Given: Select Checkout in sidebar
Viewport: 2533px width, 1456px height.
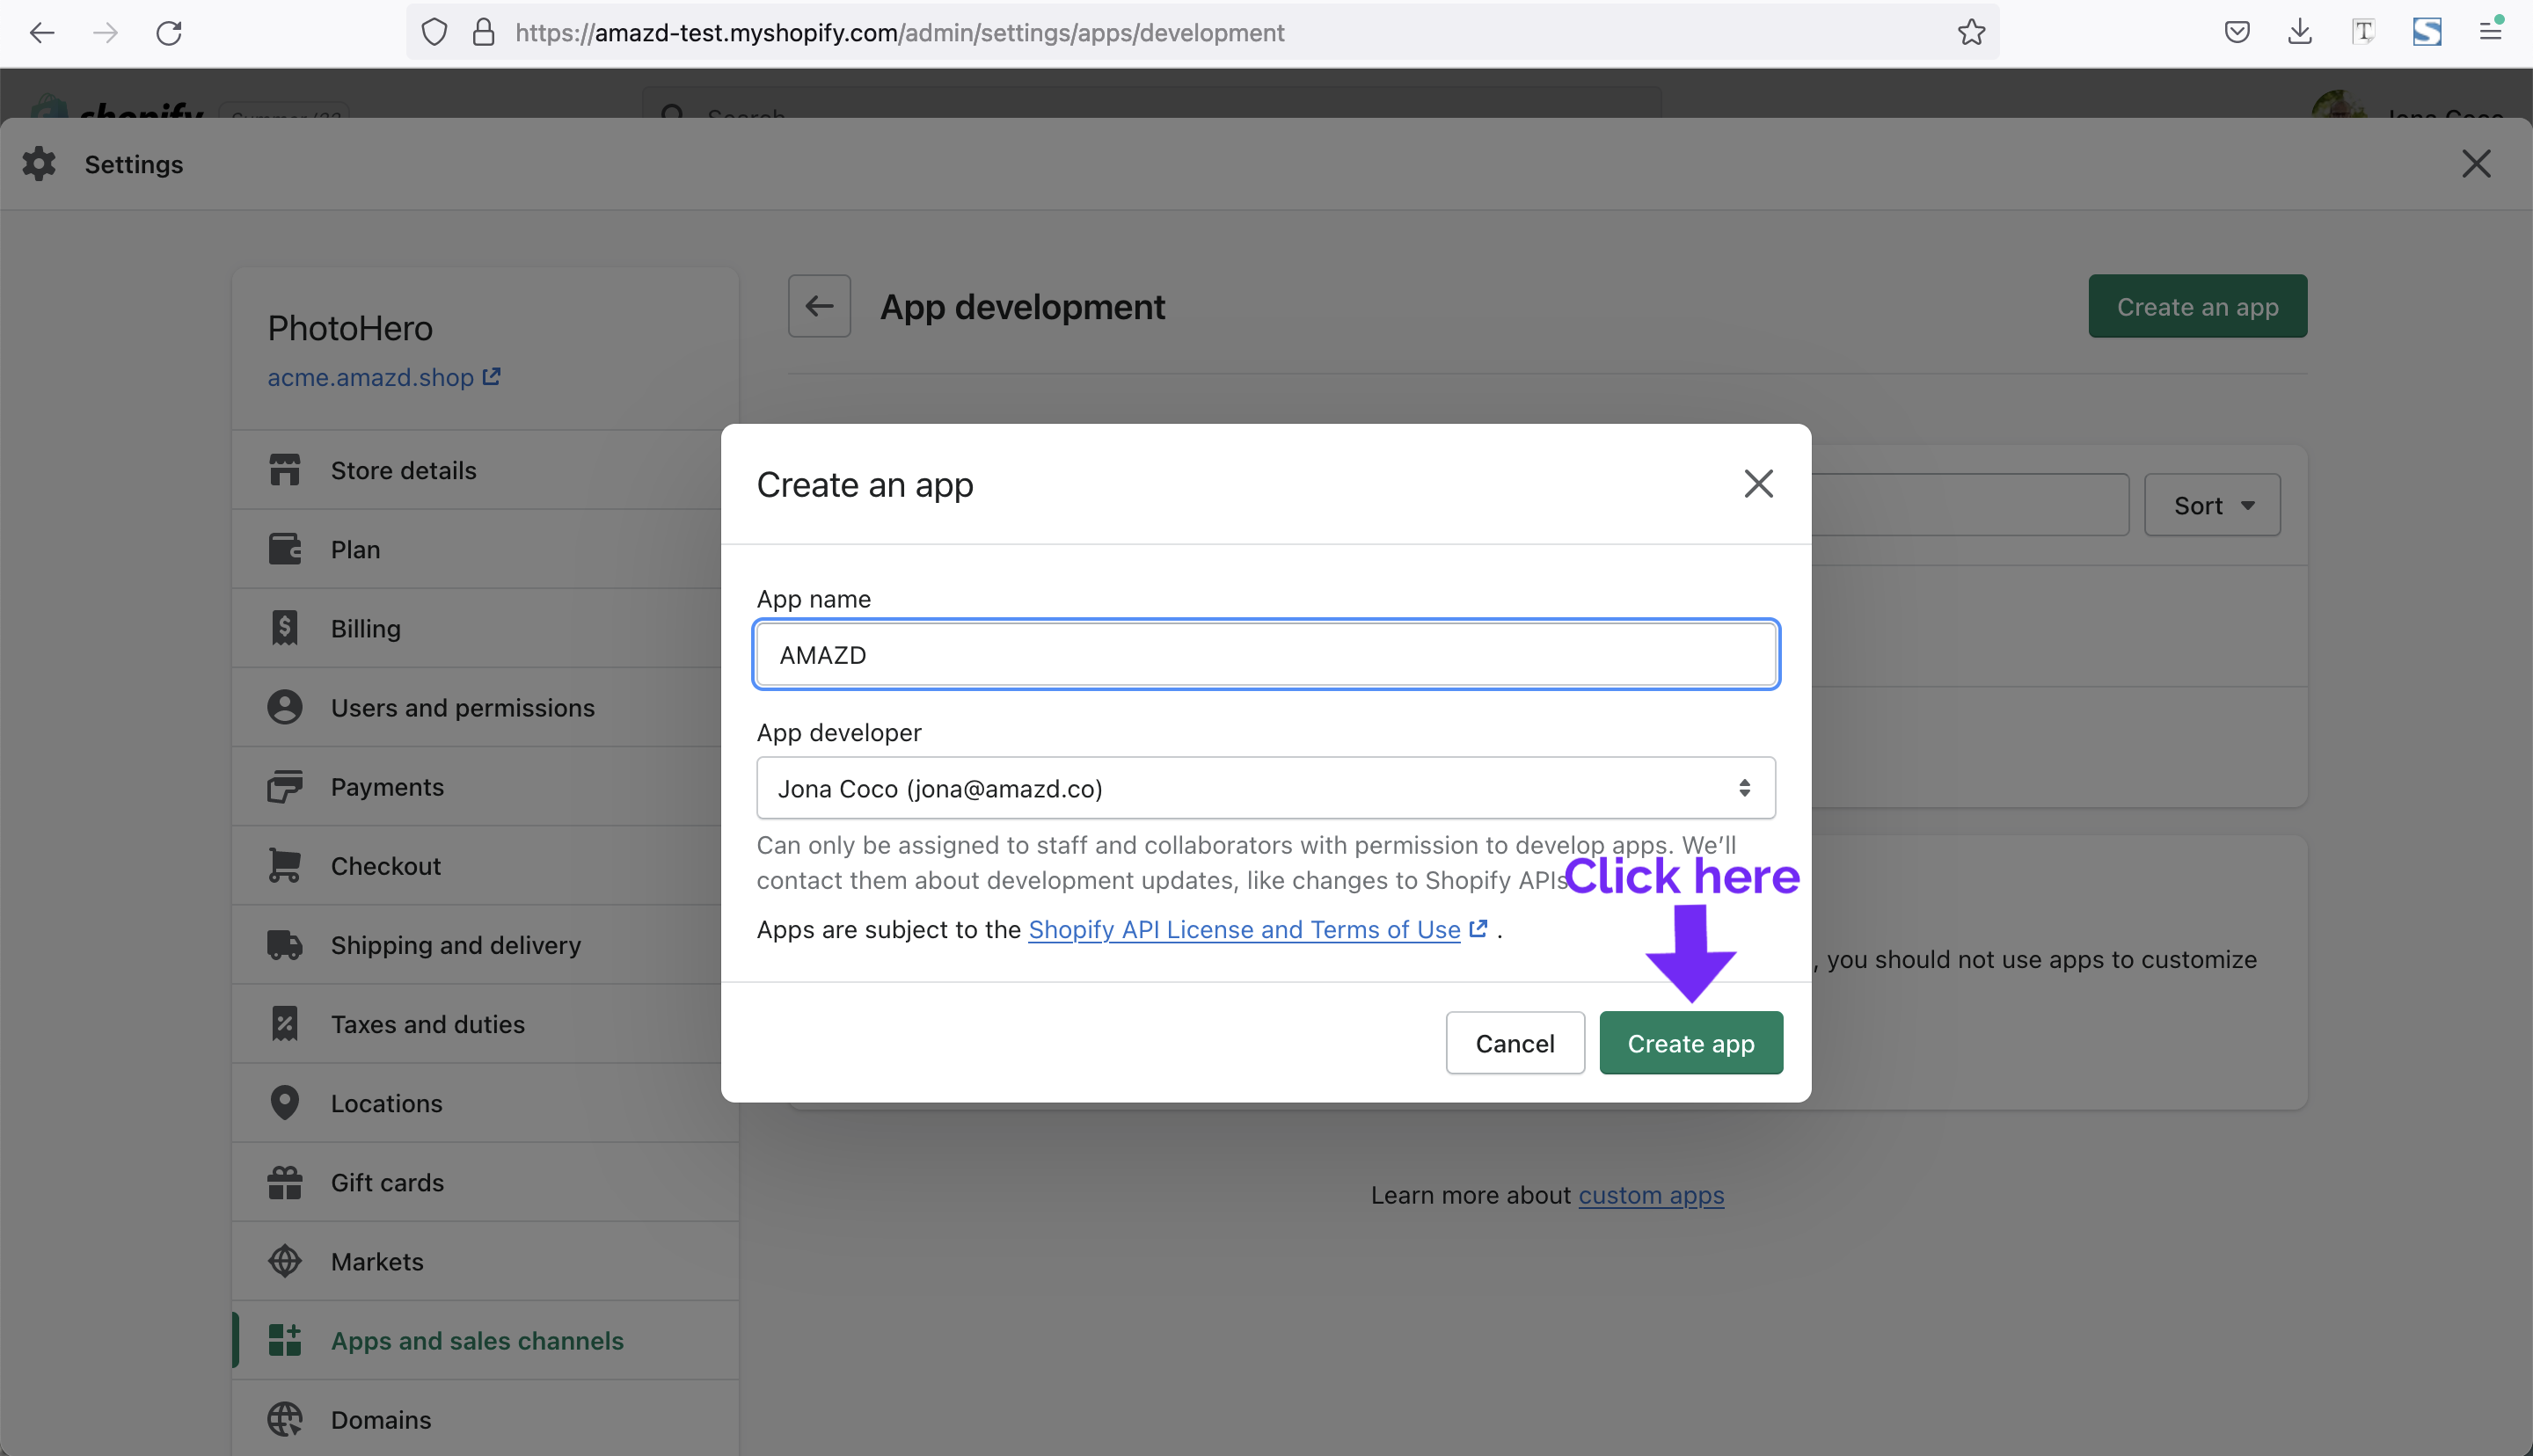Looking at the screenshot, I should (485, 866).
